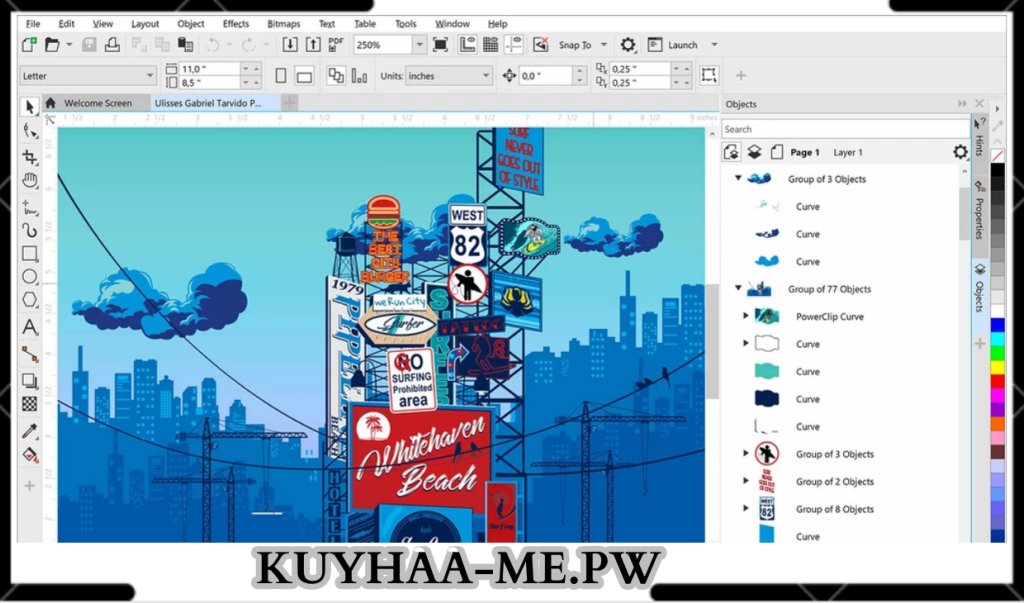The height and width of the screenshot is (603, 1024).
Task: Toggle Show Guidelines
Action: (514, 44)
